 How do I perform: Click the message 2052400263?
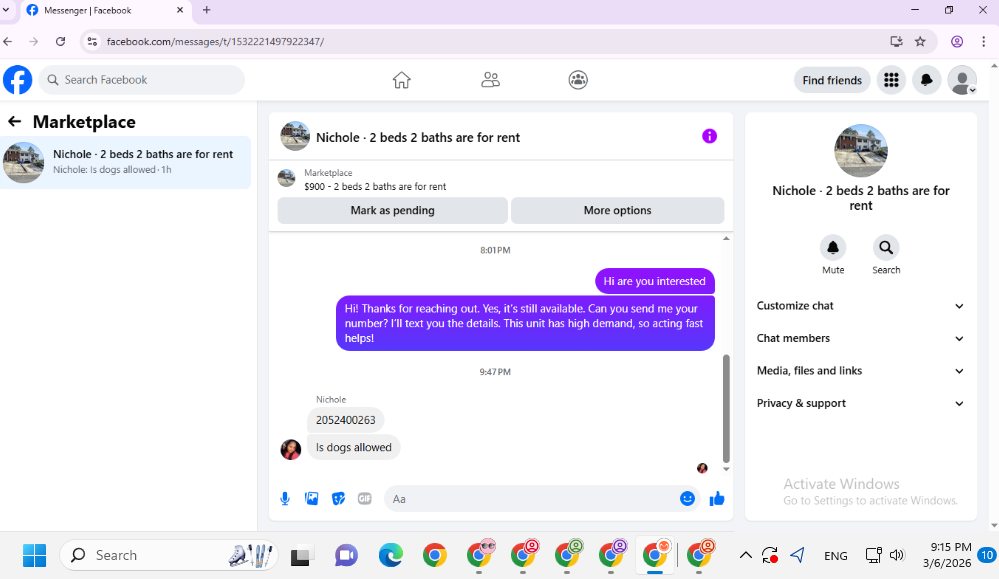tap(345, 420)
